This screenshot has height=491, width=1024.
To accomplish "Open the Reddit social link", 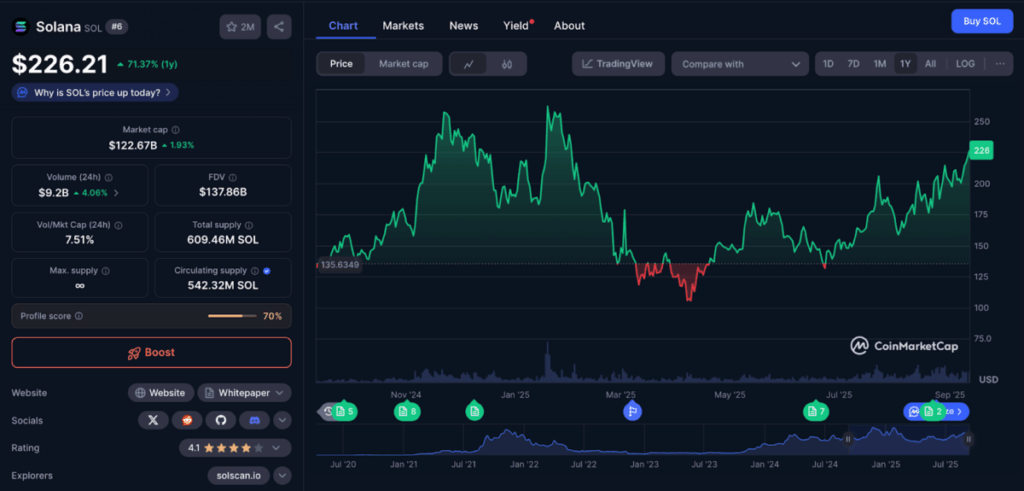I will [x=187, y=420].
